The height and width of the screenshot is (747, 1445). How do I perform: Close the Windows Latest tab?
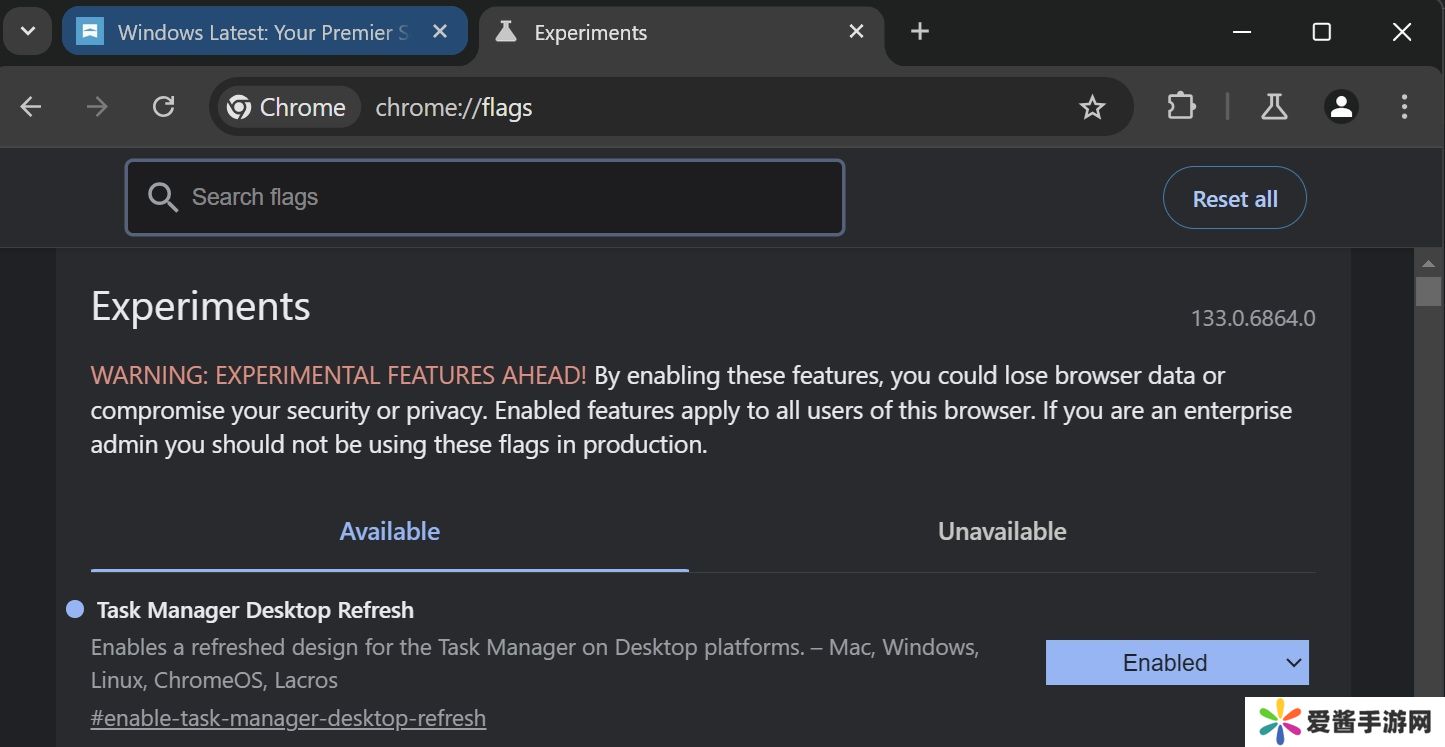[x=440, y=32]
